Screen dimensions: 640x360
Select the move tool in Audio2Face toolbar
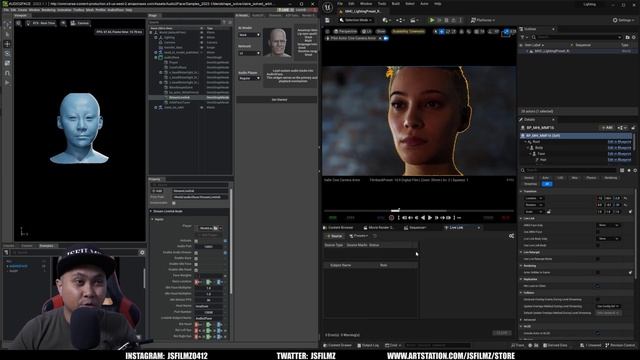[7, 44]
